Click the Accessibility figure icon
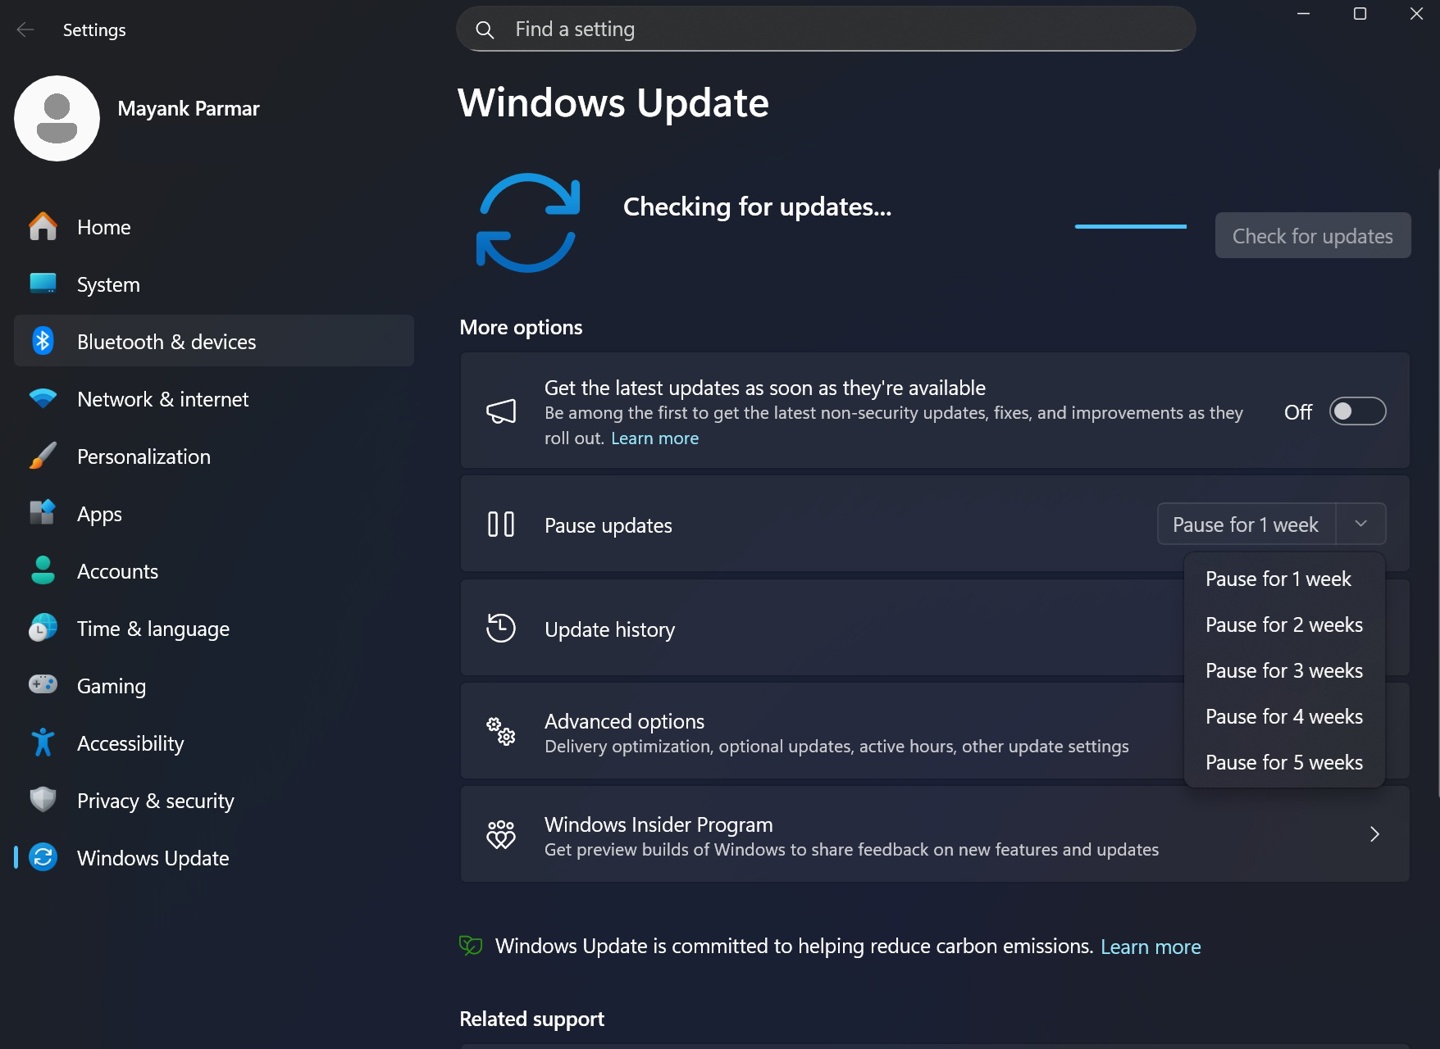The height and width of the screenshot is (1049, 1440). [43, 743]
